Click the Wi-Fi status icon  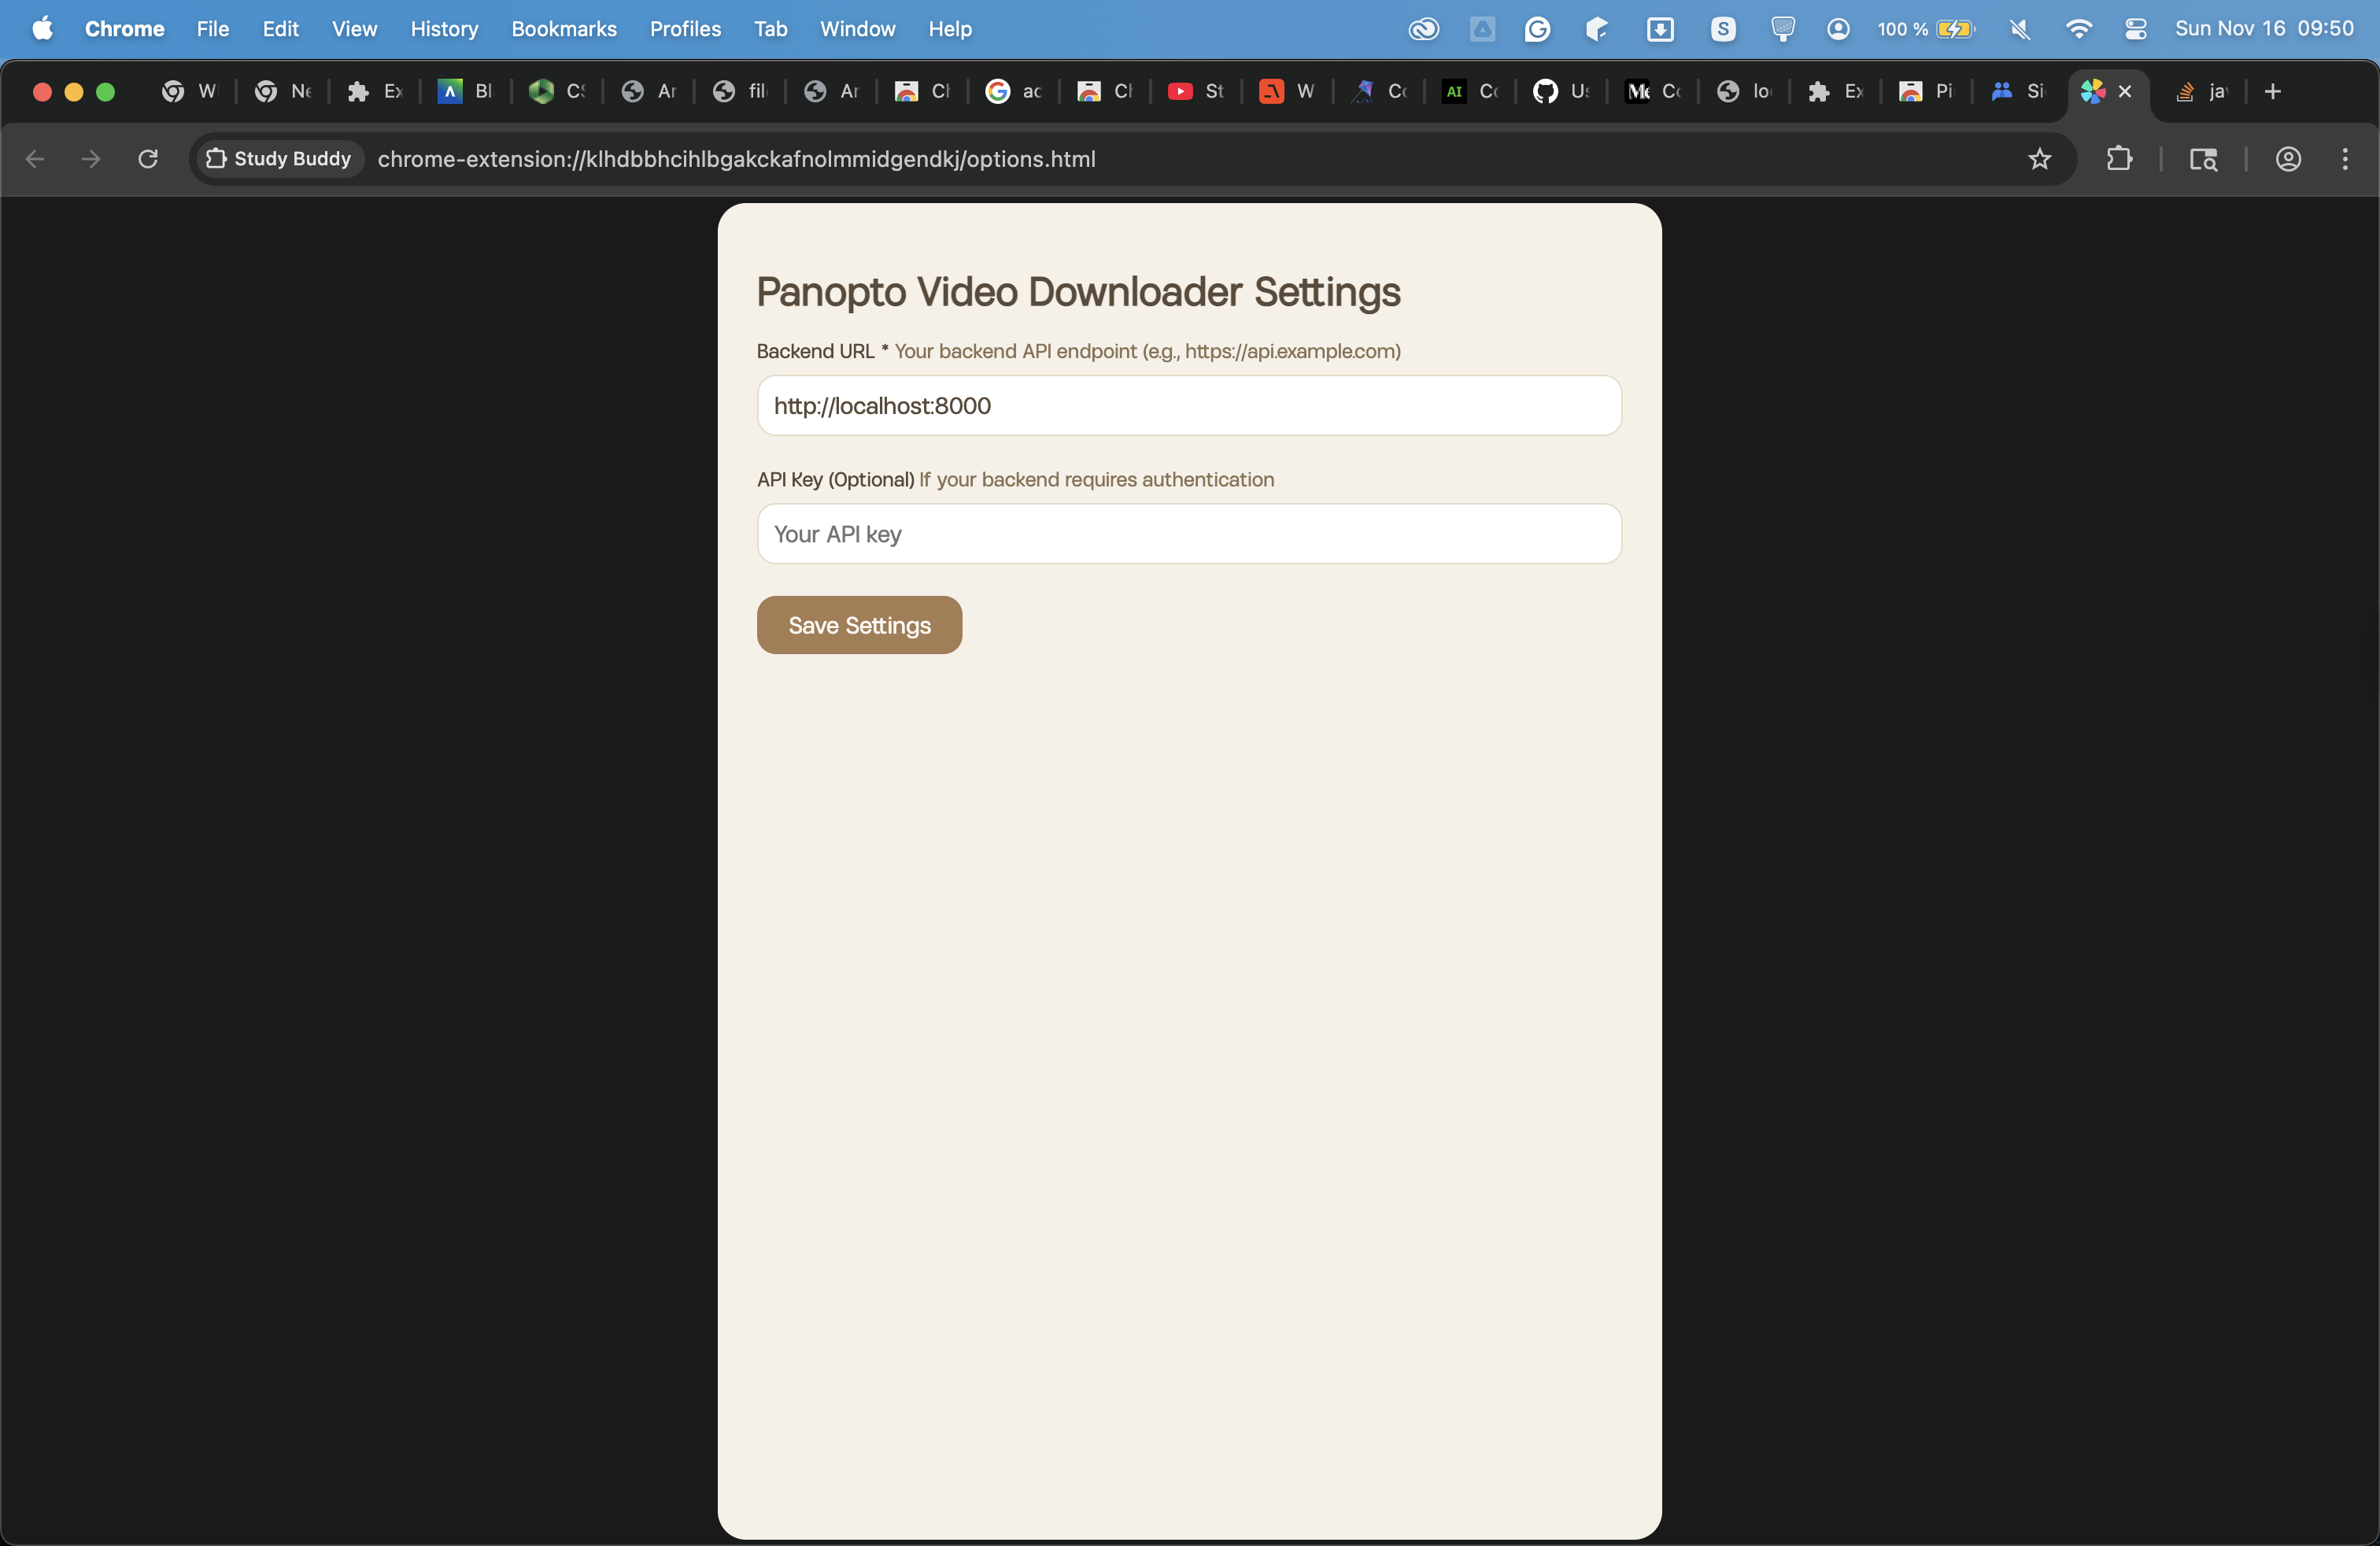point(2078,29)
